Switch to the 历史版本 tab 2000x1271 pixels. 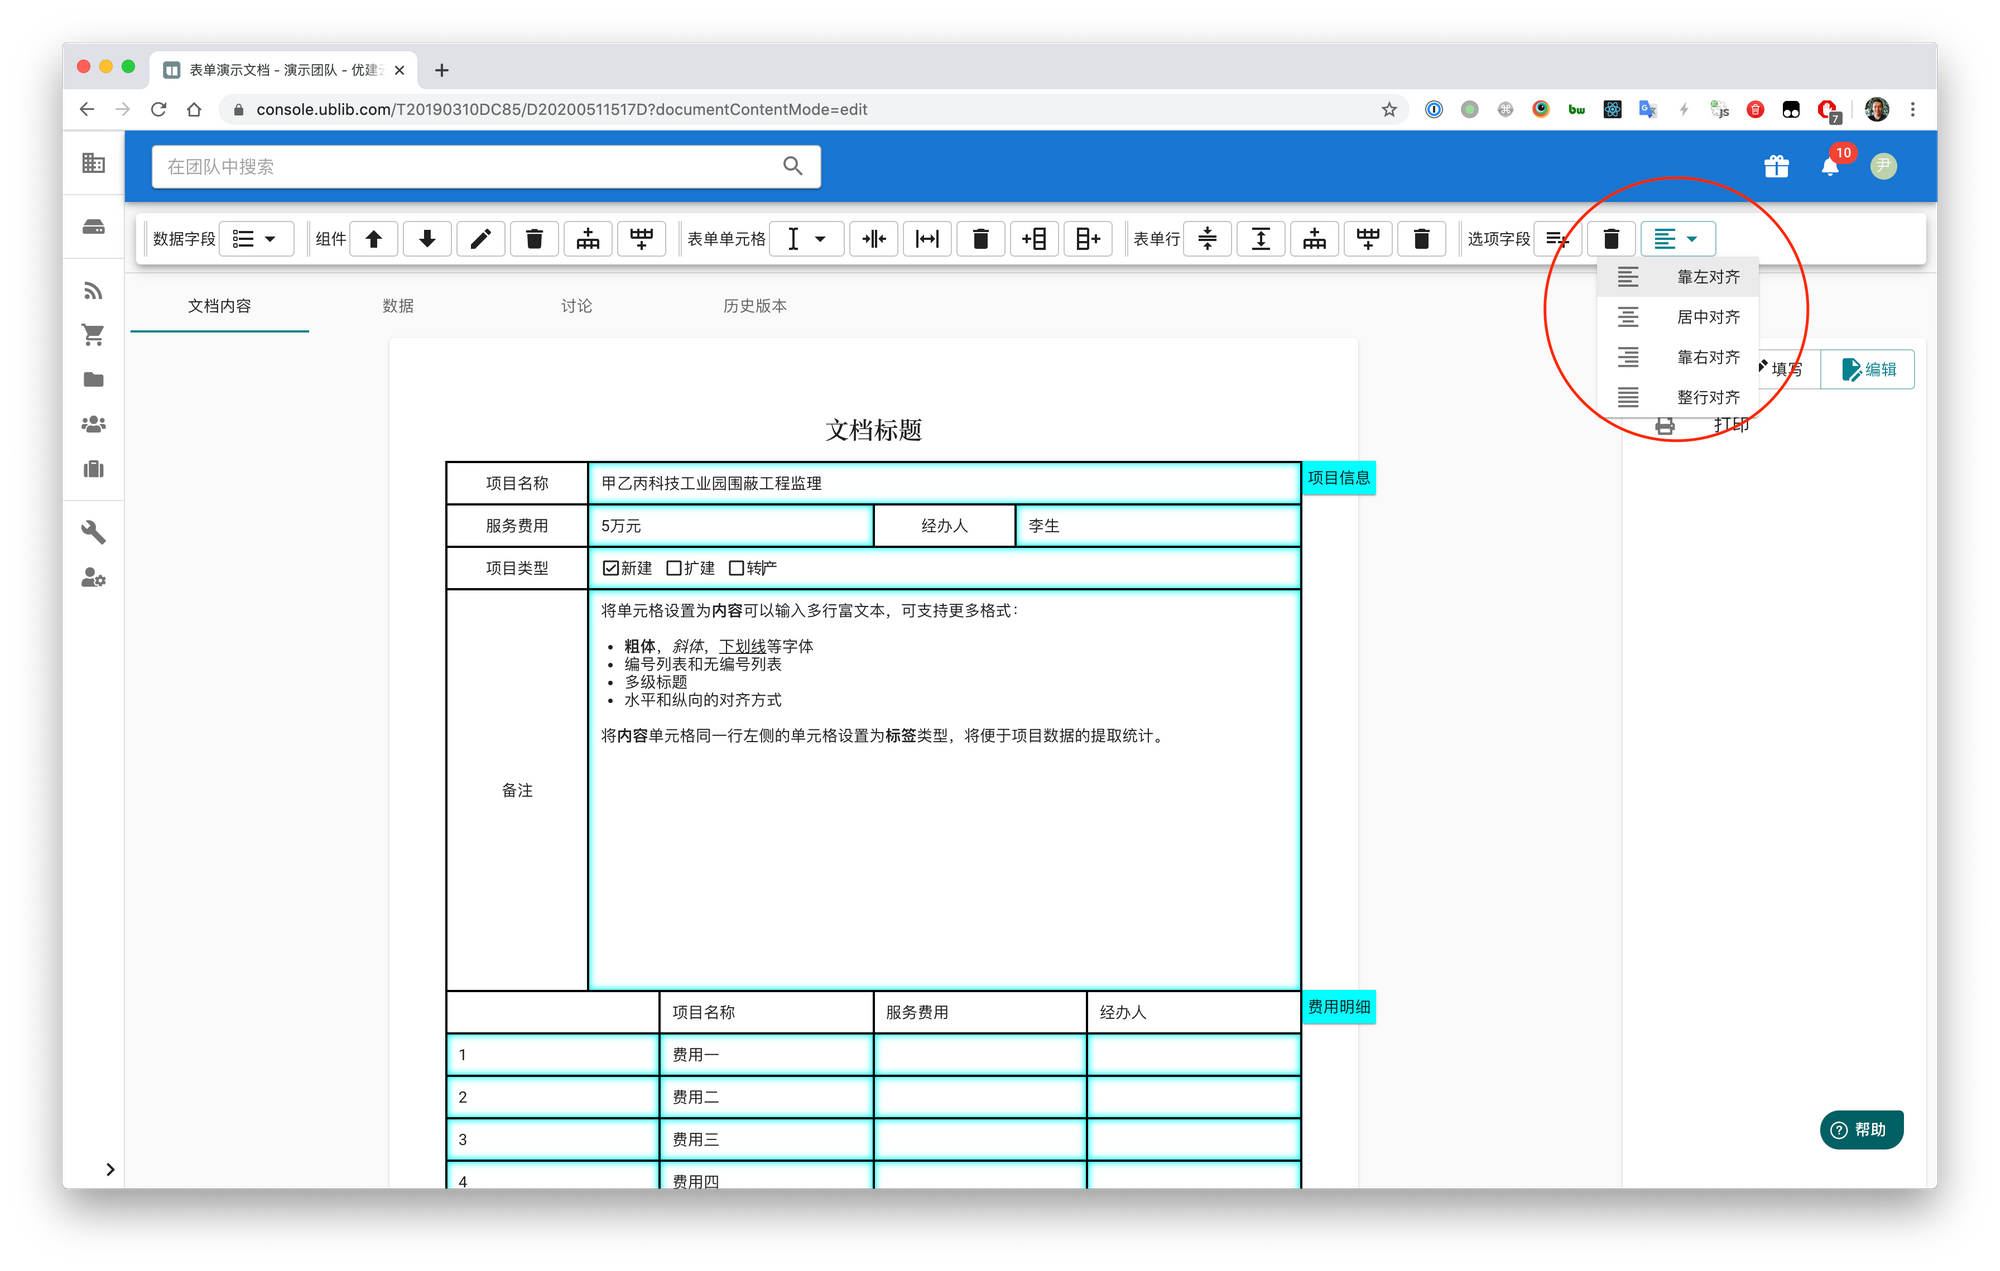pos(754,306)
